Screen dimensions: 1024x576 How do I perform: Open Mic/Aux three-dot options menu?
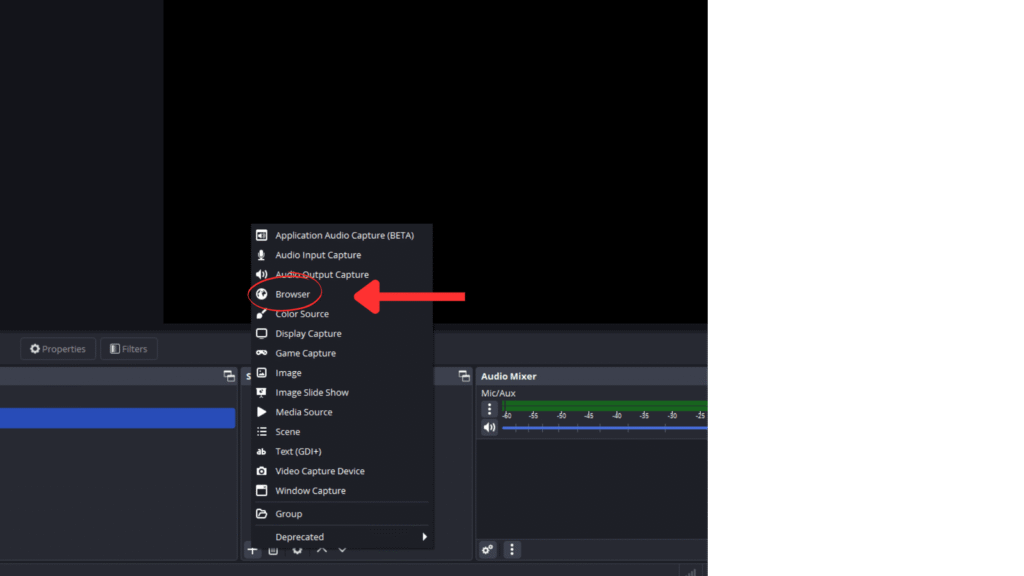tap(489, 409)
